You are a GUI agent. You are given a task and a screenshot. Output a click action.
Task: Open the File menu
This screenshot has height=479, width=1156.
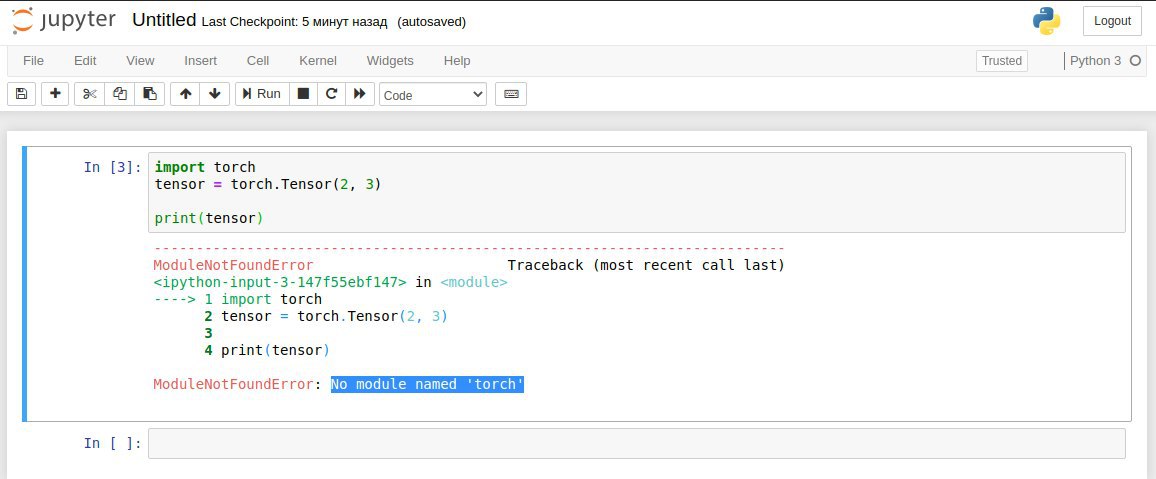[33, 60]
